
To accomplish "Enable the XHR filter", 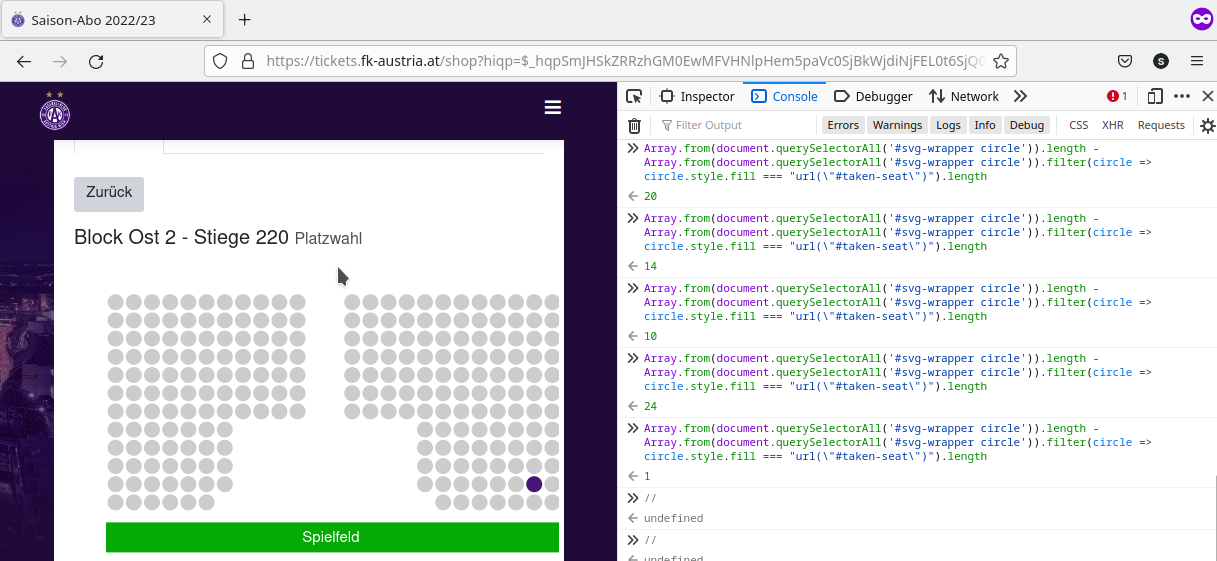I will tap(1112, 125).
